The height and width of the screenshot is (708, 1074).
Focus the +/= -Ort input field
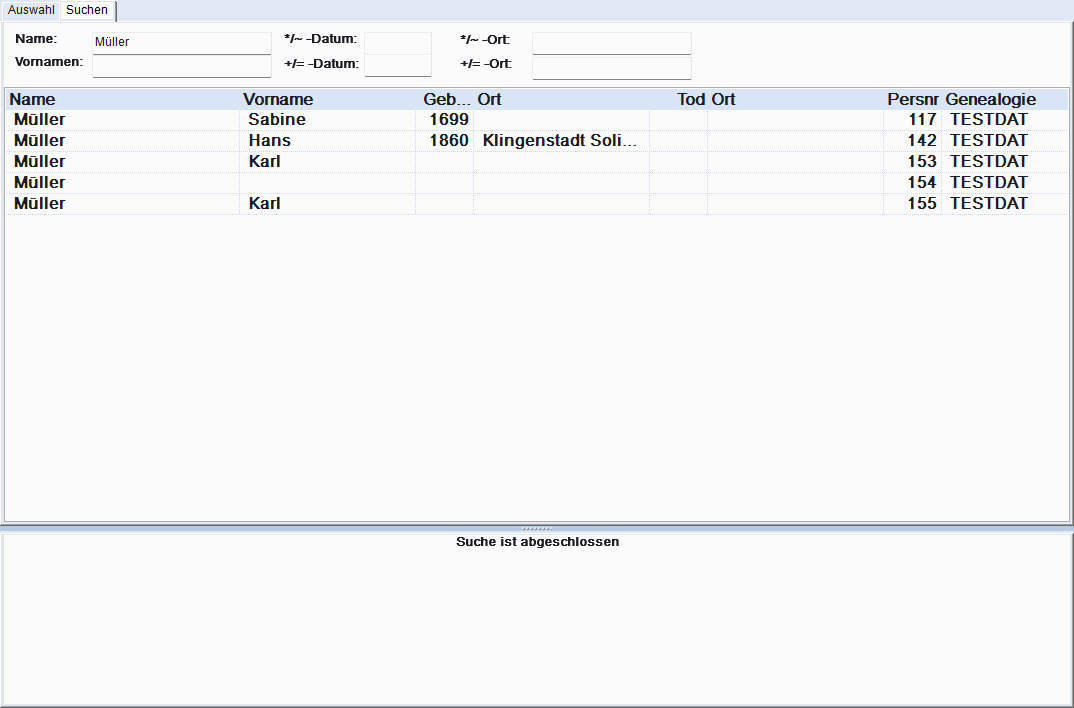click(612, 67)
